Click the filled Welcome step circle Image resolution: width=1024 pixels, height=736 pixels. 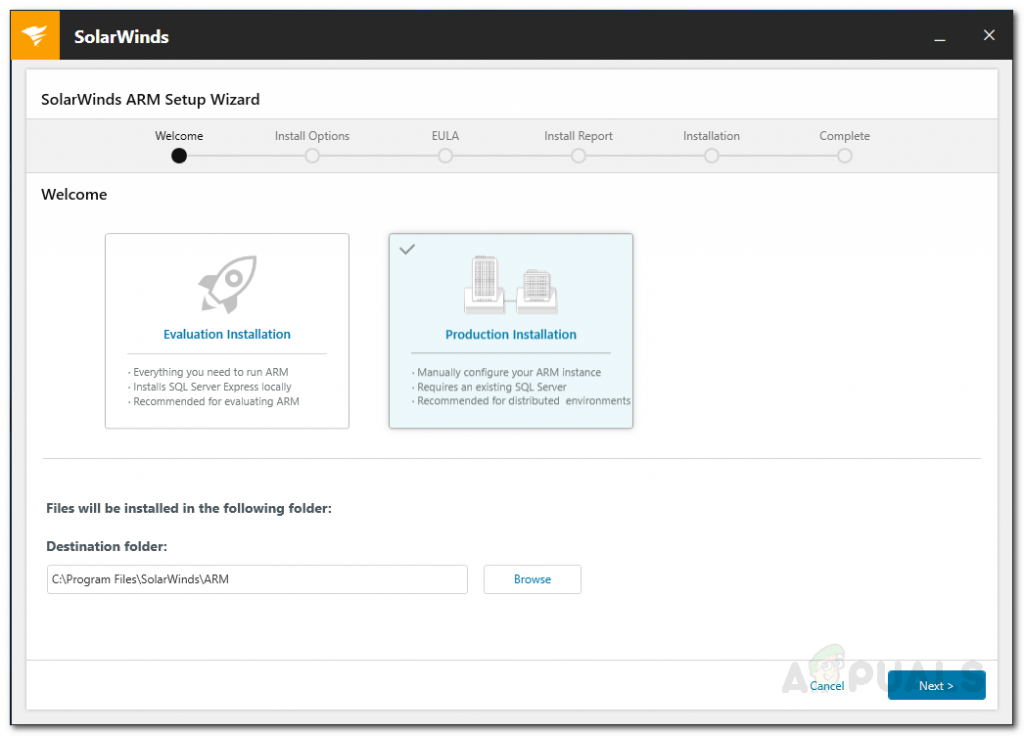(178, 156)
